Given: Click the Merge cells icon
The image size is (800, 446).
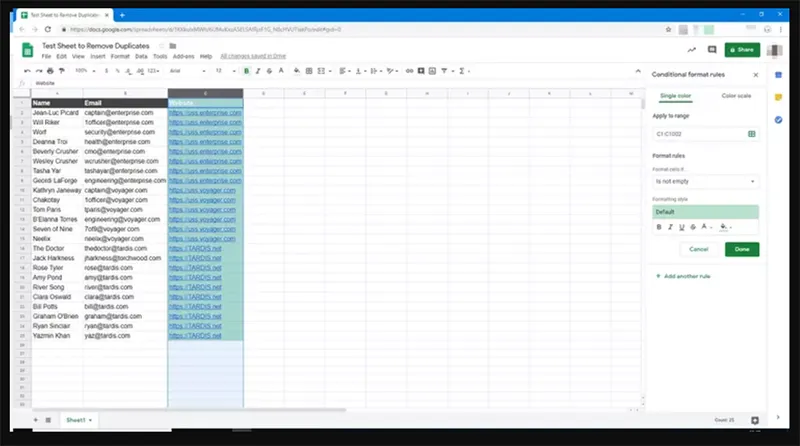Looking at the screenshot, I should pos(321,71).
